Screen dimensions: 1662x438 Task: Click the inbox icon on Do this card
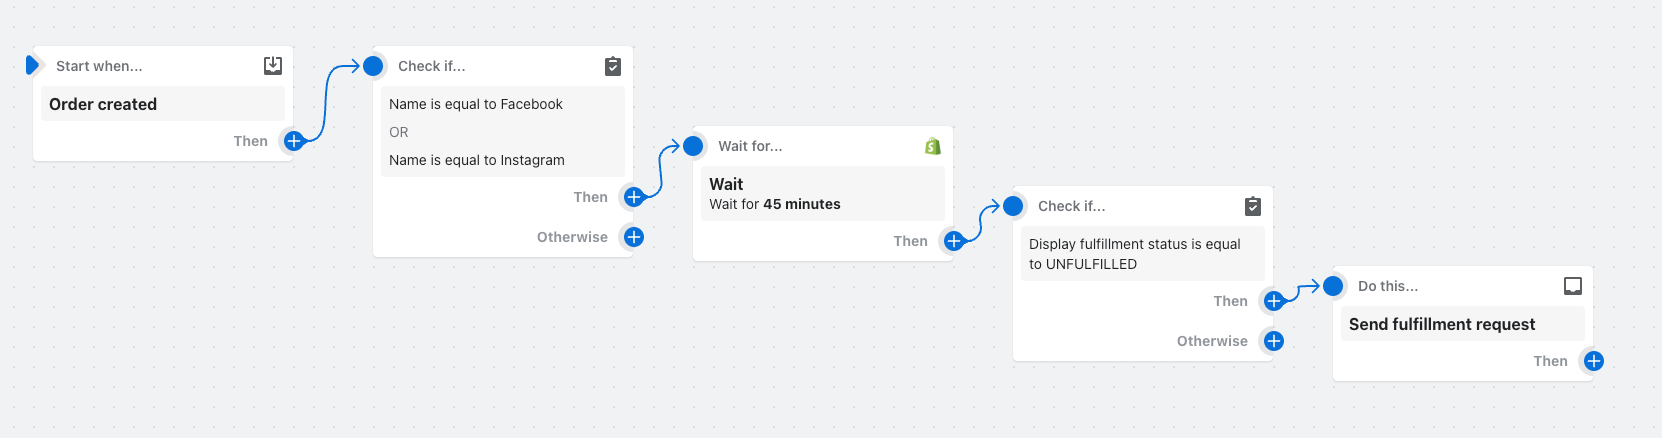[x=1573, y=286]
